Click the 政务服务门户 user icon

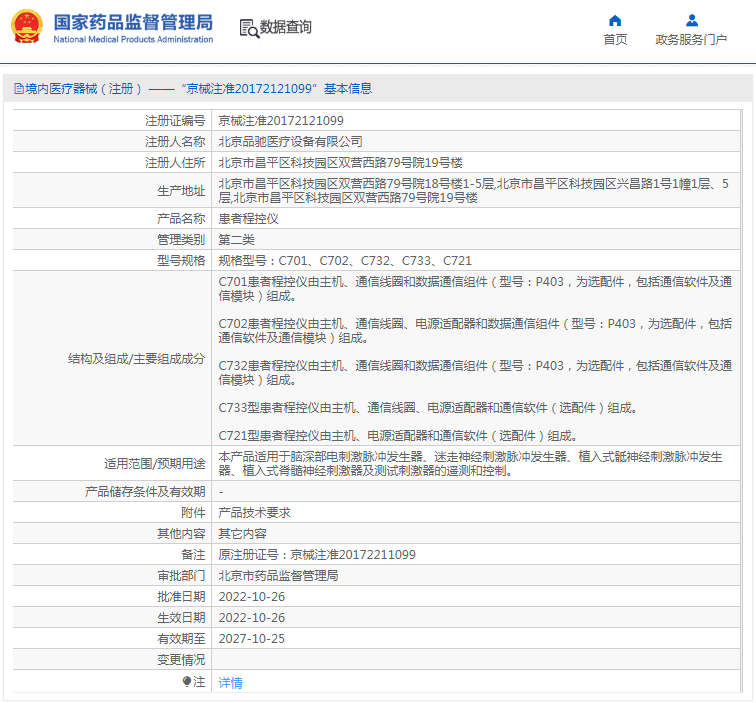pos(692,20)
